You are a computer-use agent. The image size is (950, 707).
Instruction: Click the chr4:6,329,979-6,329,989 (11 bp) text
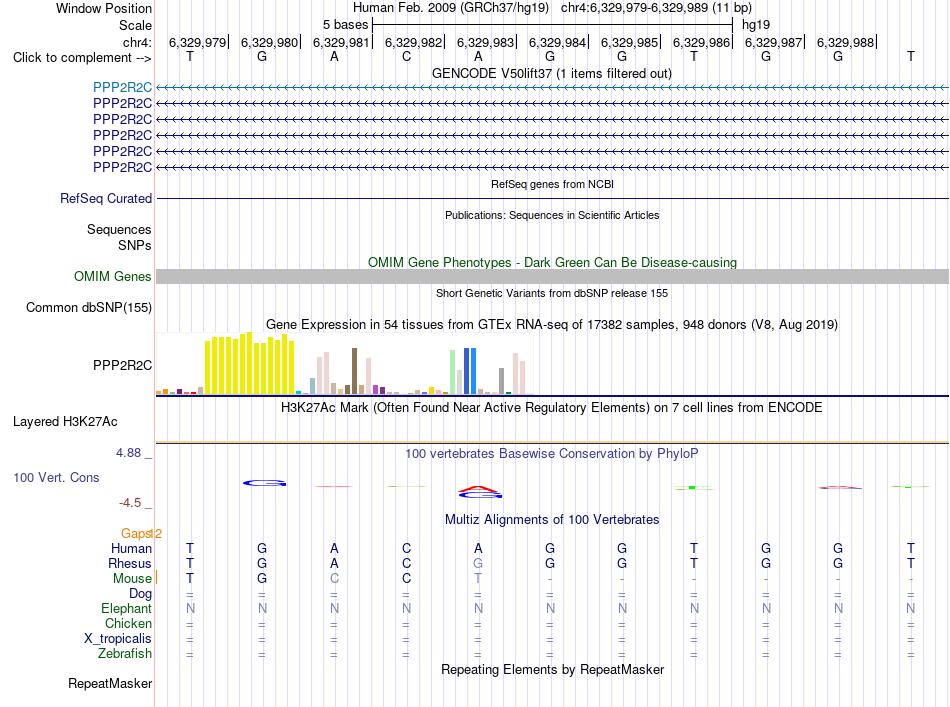pyautogui.click(x=656, y=8)
